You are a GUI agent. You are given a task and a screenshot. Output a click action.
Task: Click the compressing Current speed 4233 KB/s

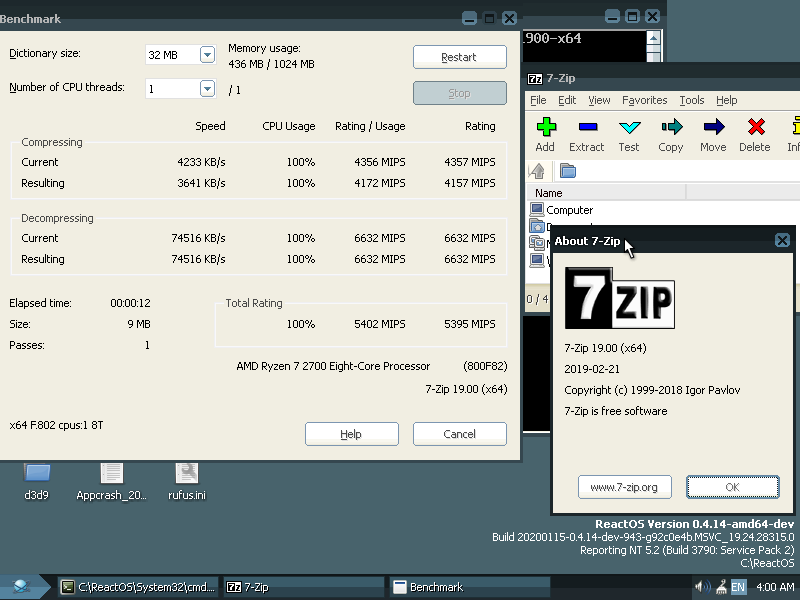coord(201,162)
